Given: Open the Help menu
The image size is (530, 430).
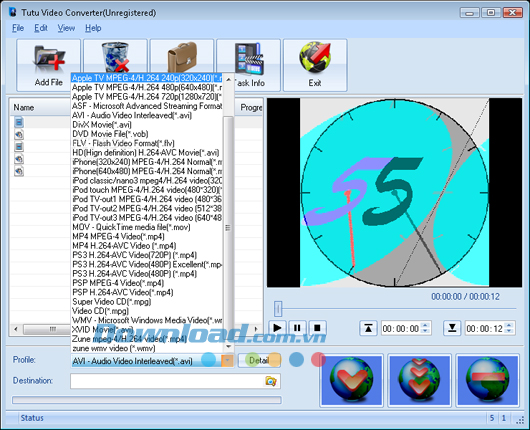Looking at the screenshot, I should coord(93,28).
